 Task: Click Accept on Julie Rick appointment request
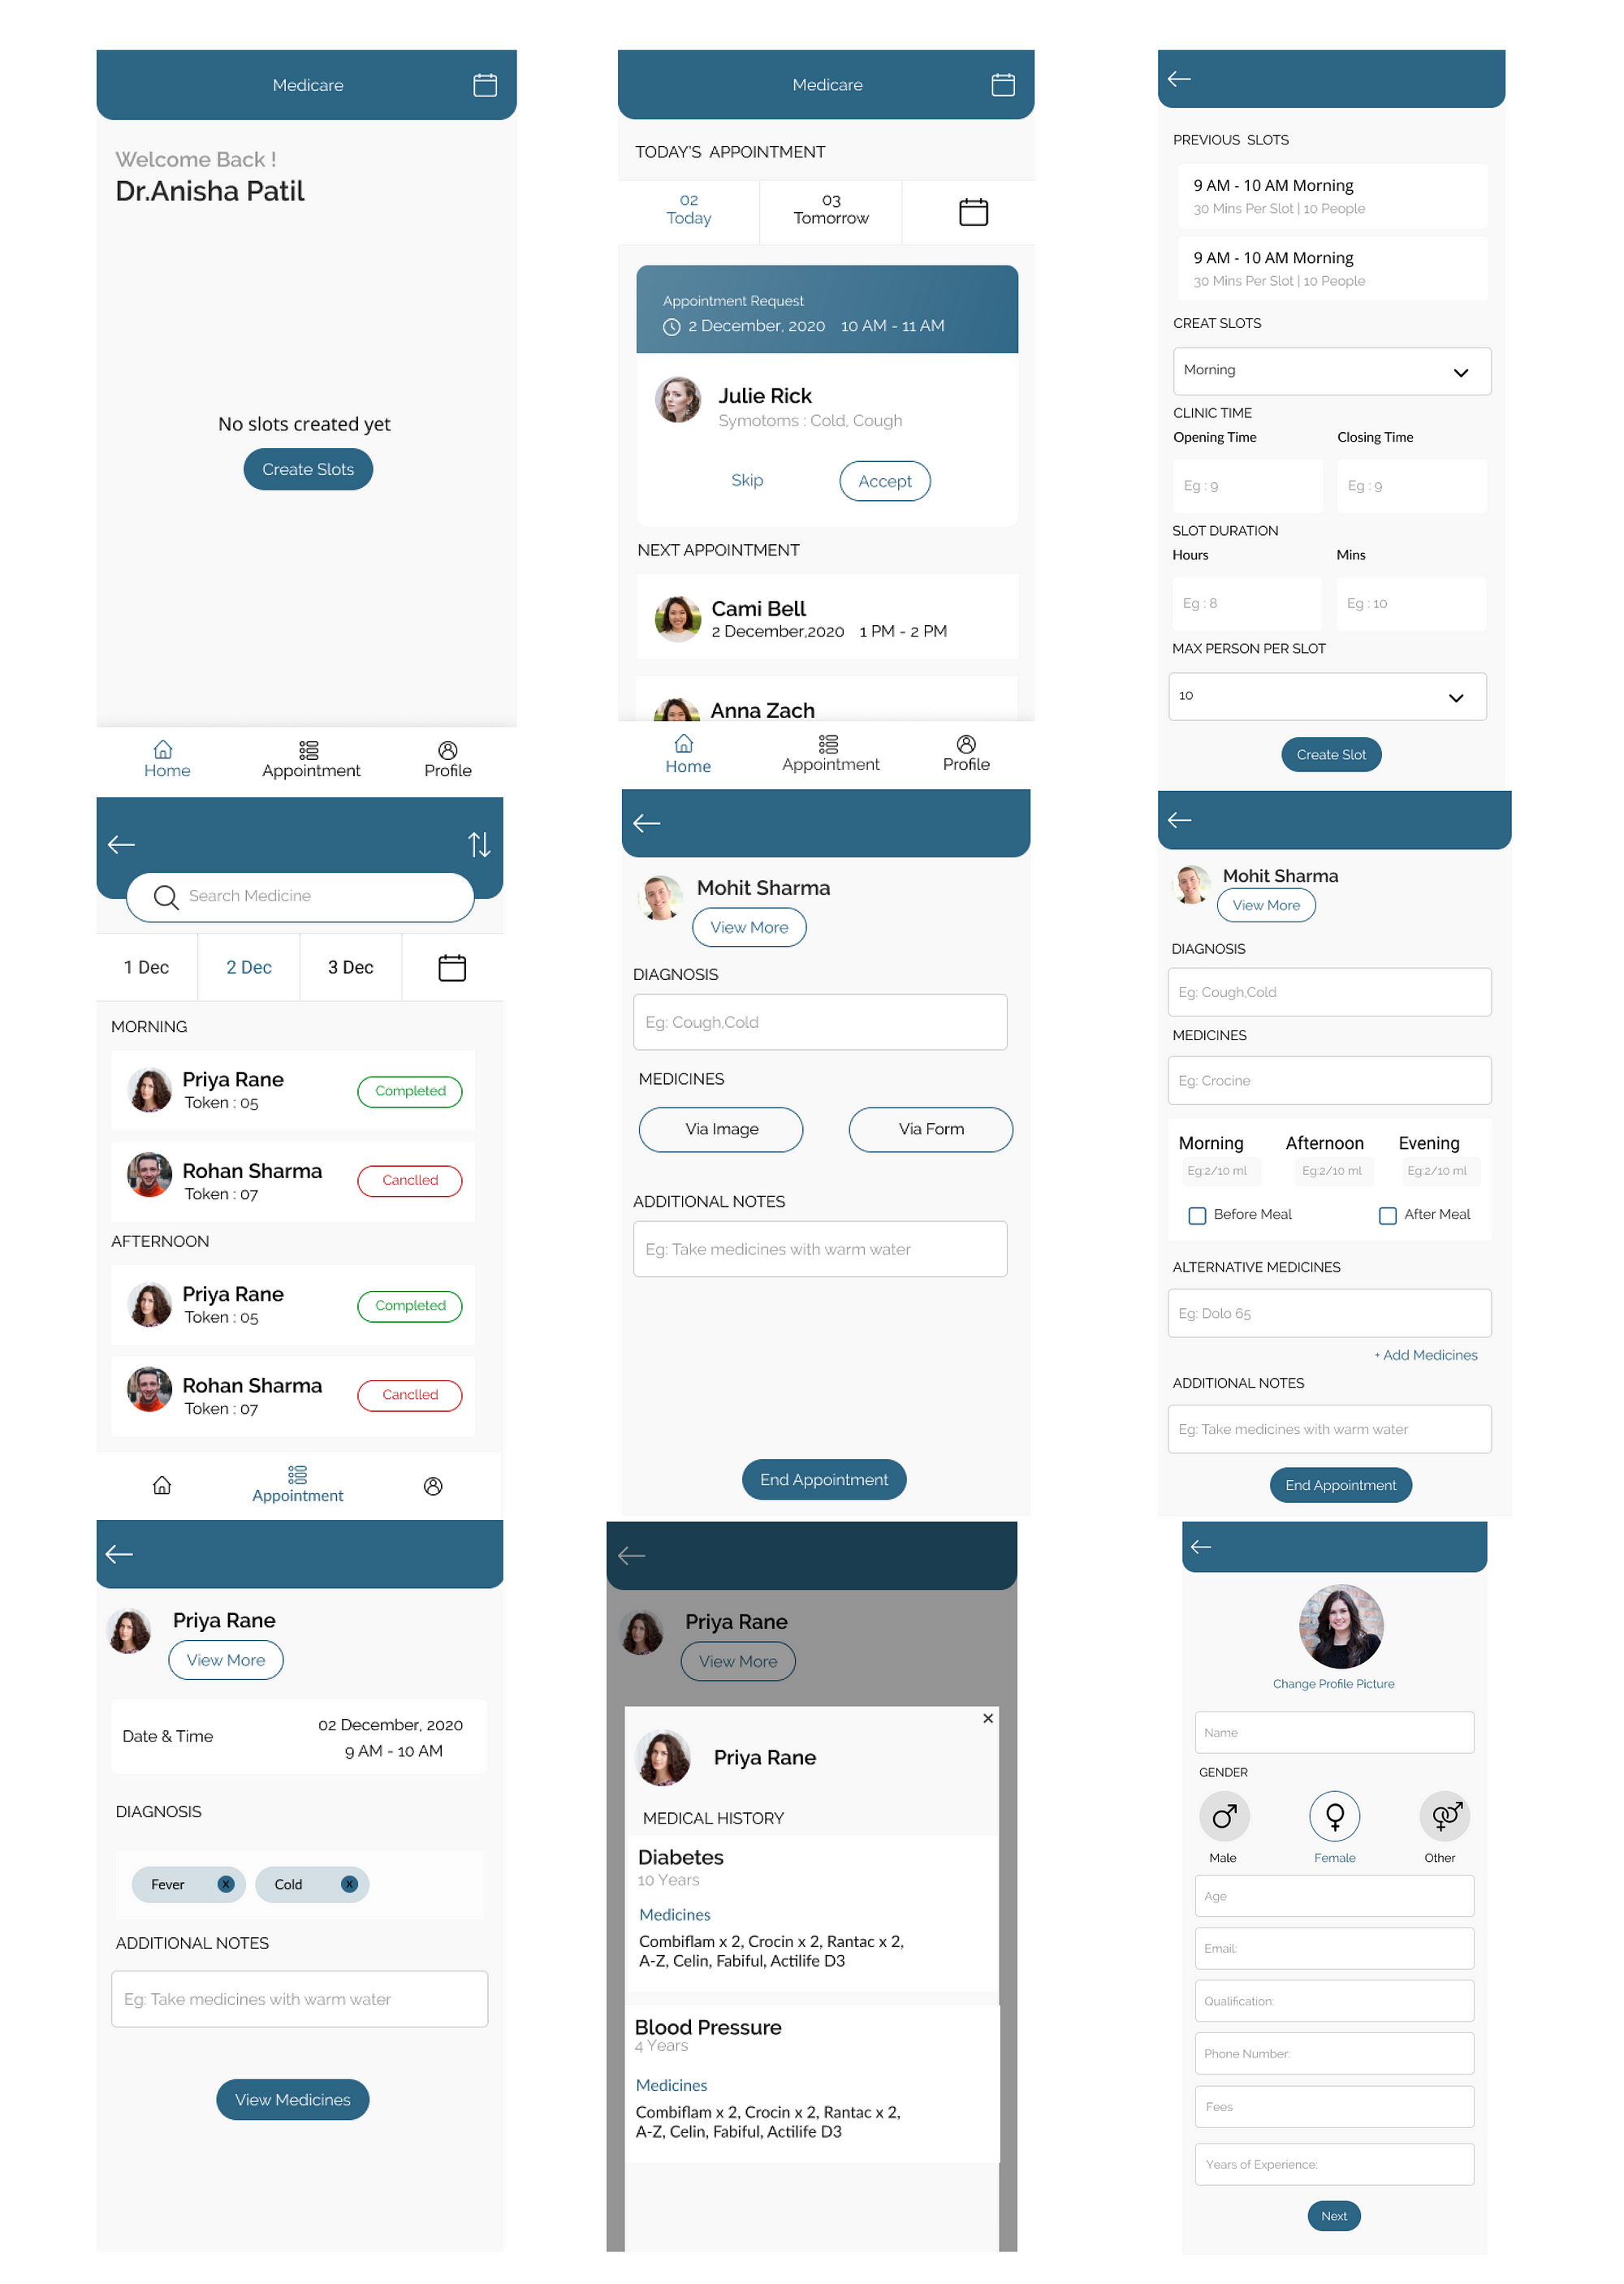point(883,480)
